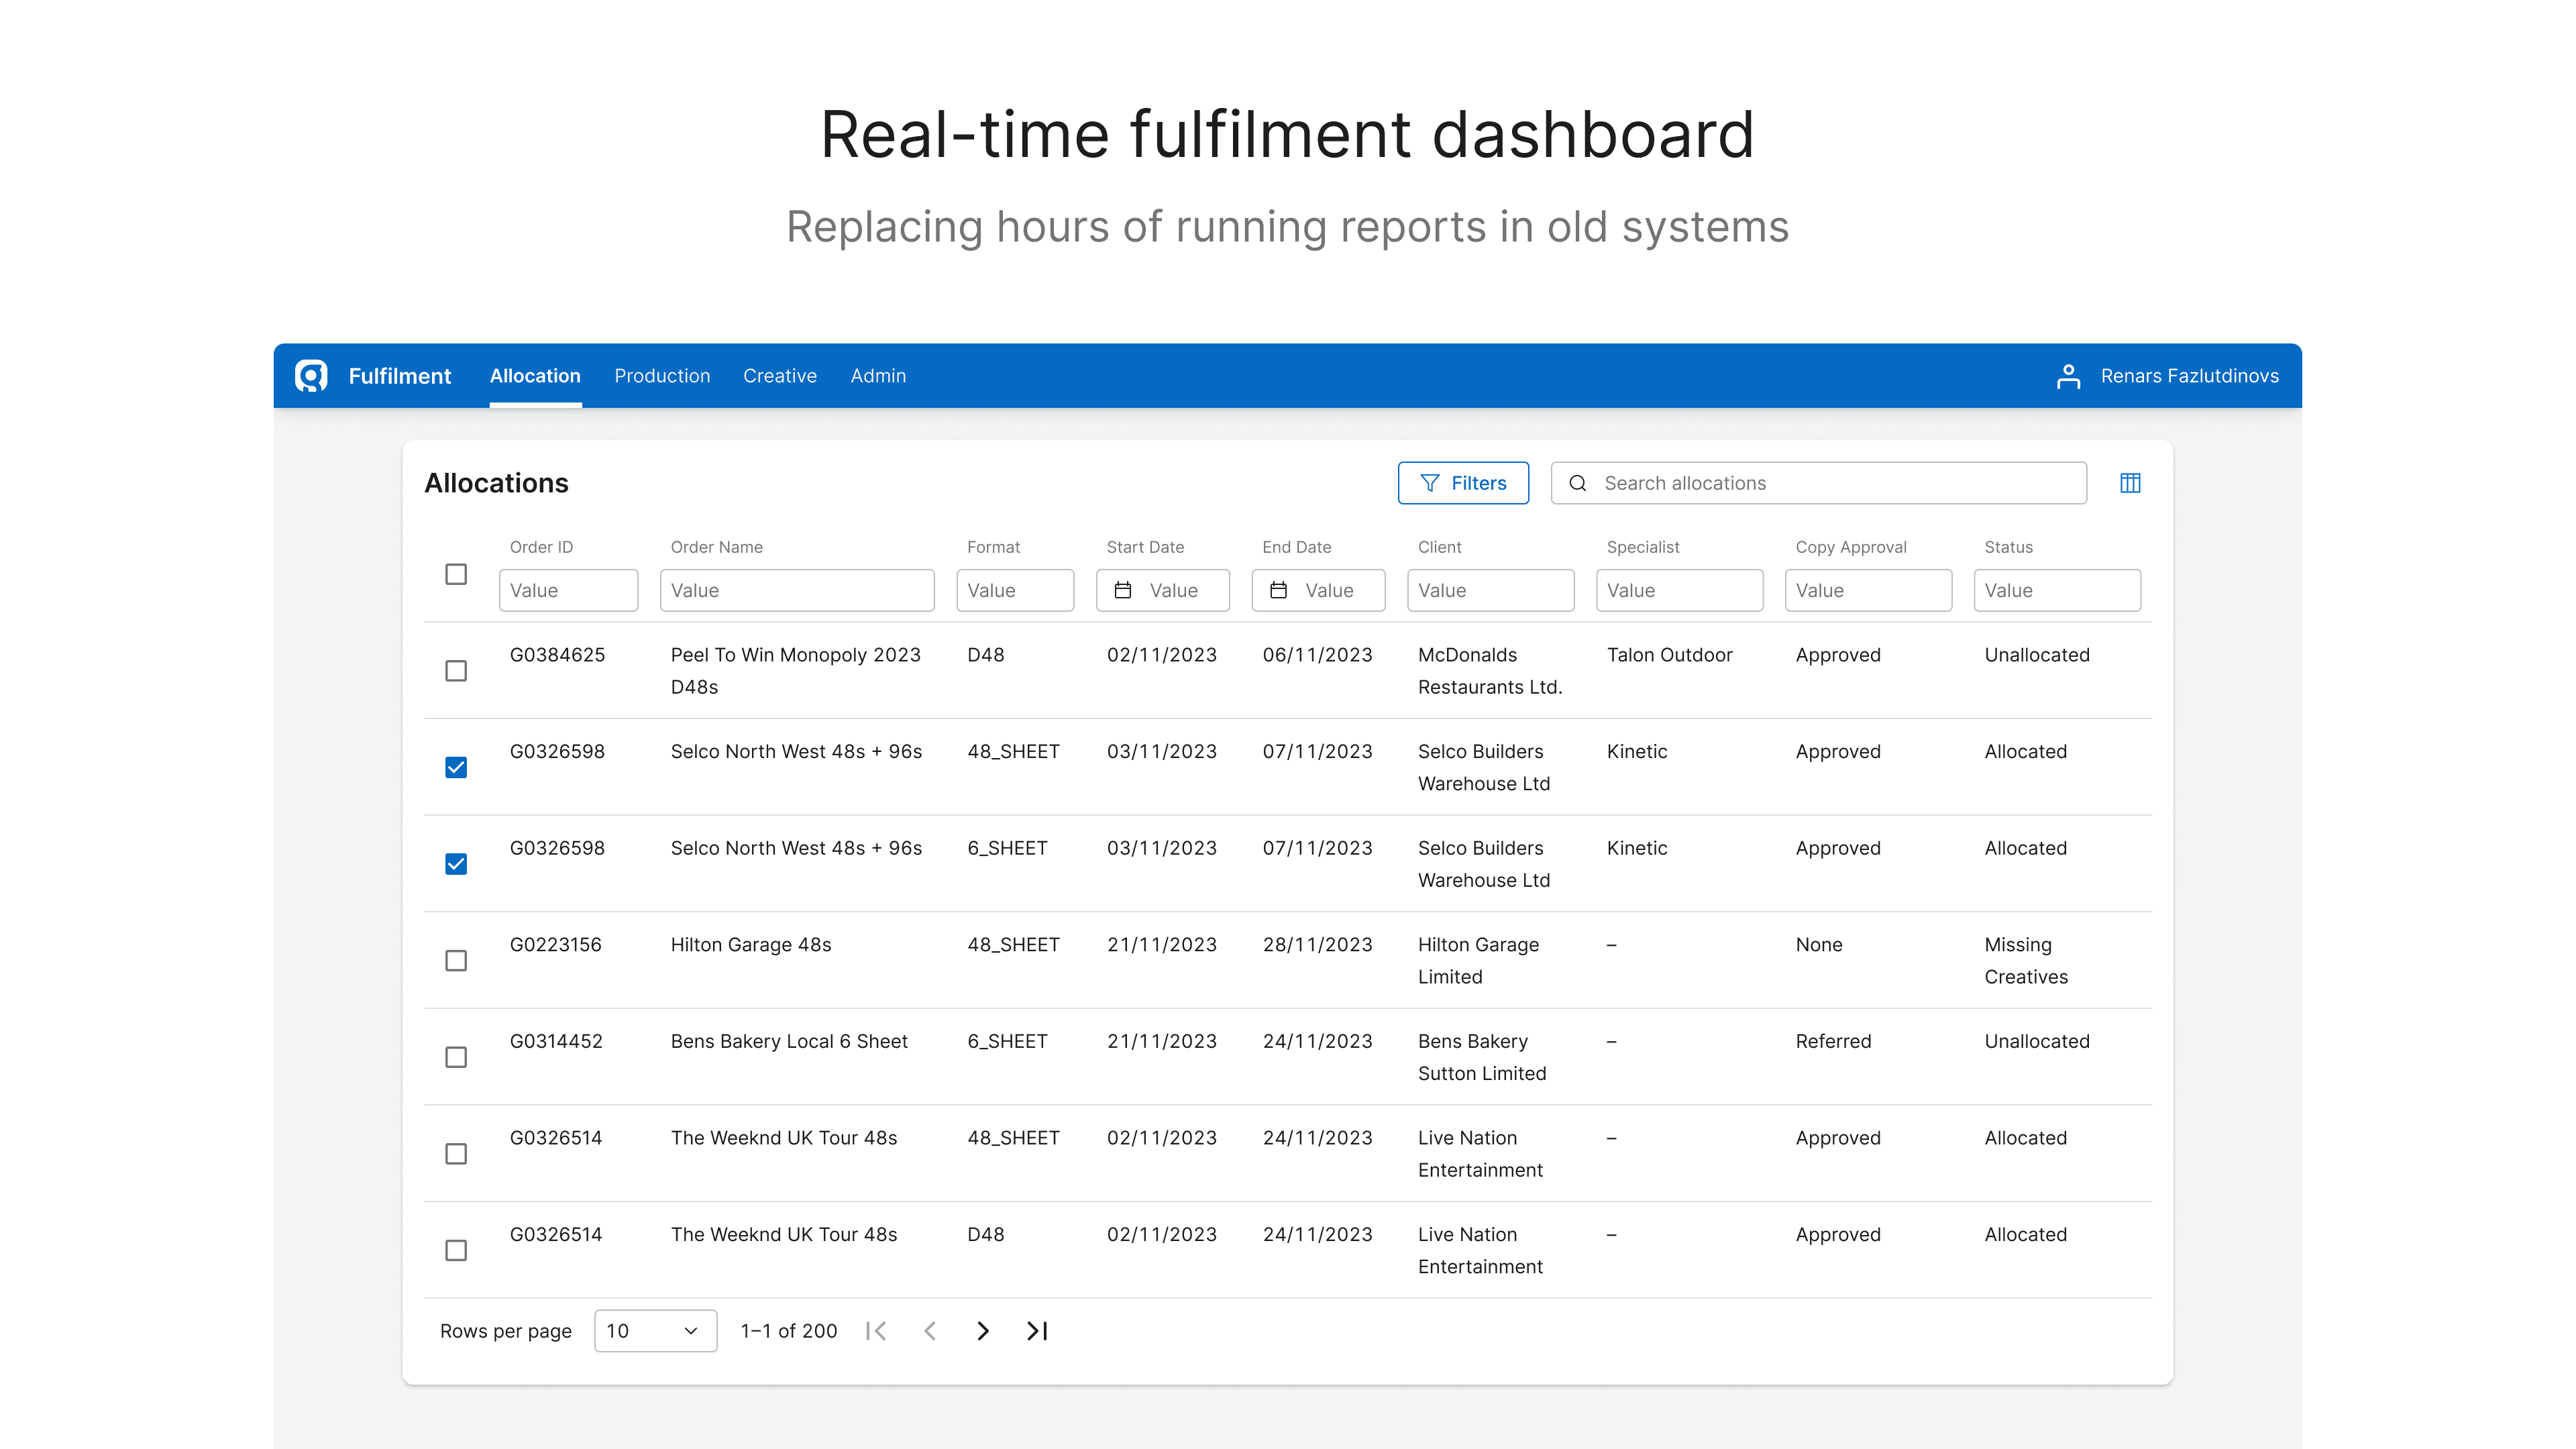Check the select-all checkbox in table header
The height and width of the screenshot is (1449, 2576).
tap(456, 575)
